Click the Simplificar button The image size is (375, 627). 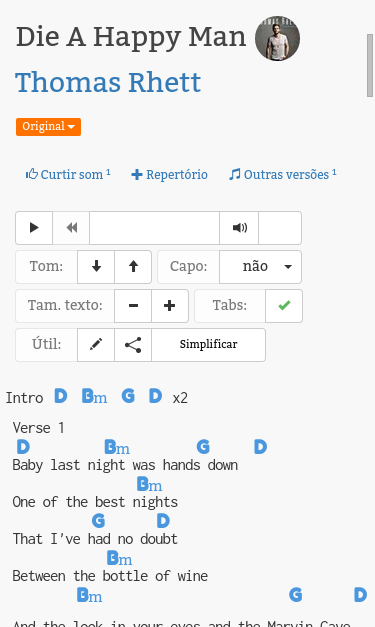tap(208, 345)
